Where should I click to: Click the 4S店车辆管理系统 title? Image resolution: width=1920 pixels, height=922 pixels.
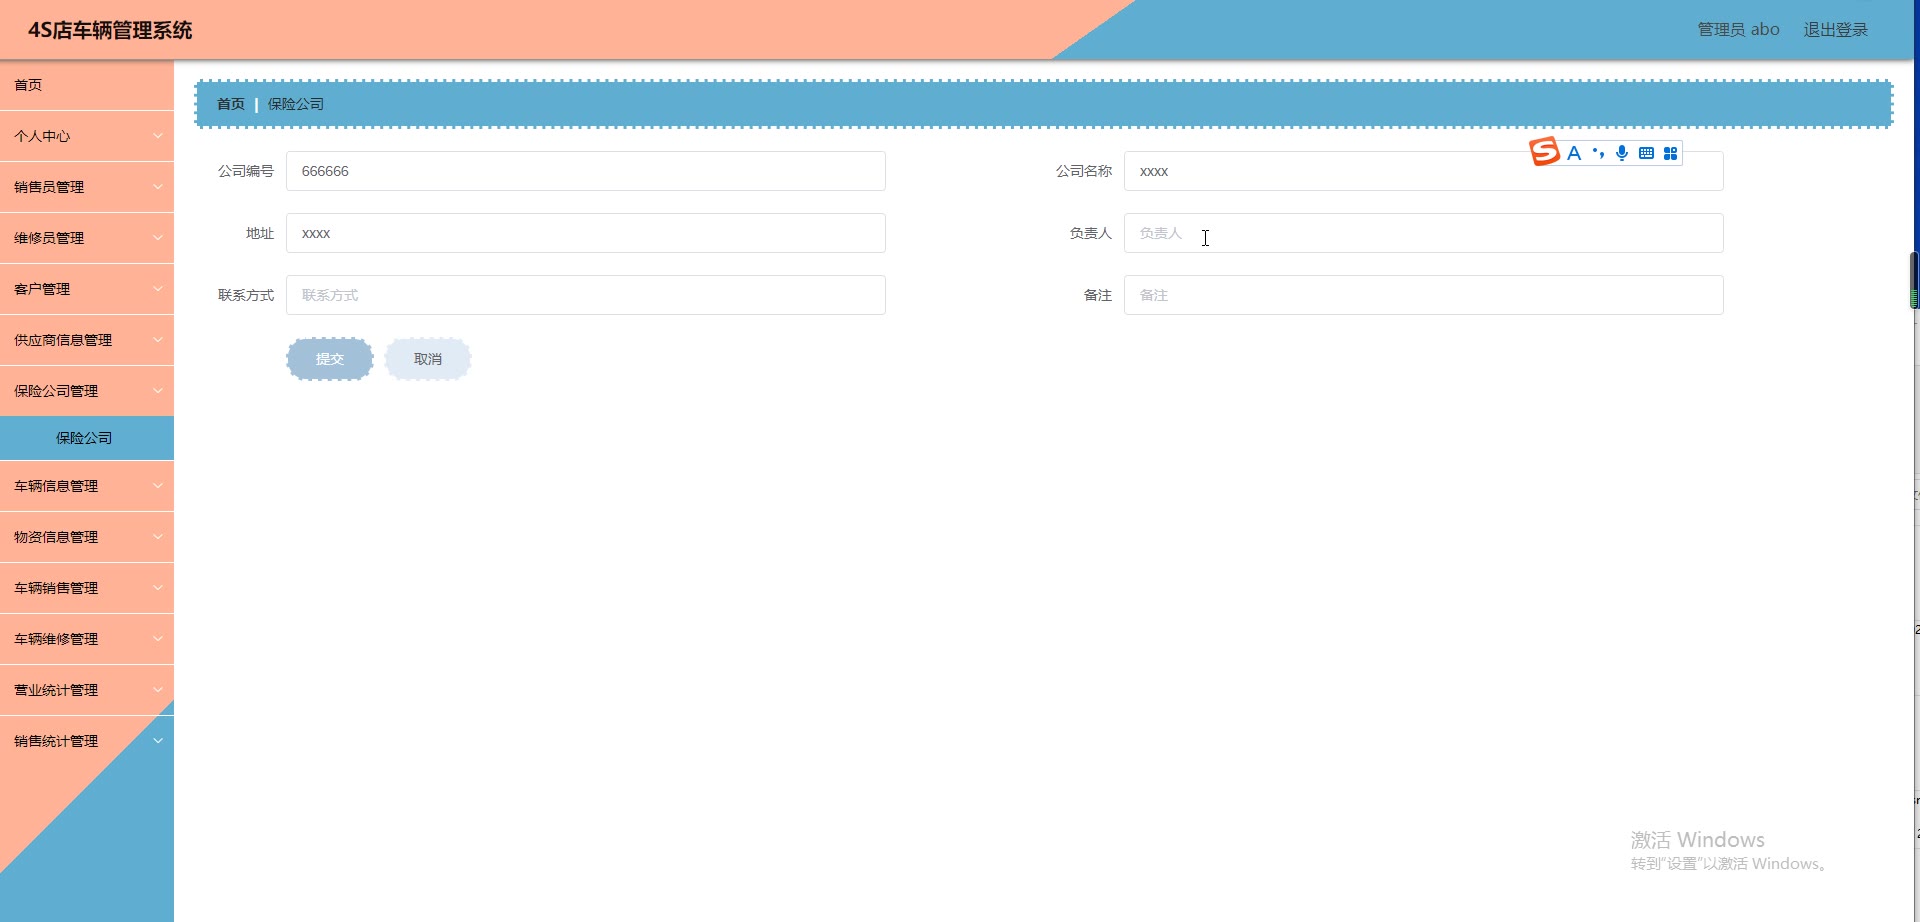pos(110,30)
